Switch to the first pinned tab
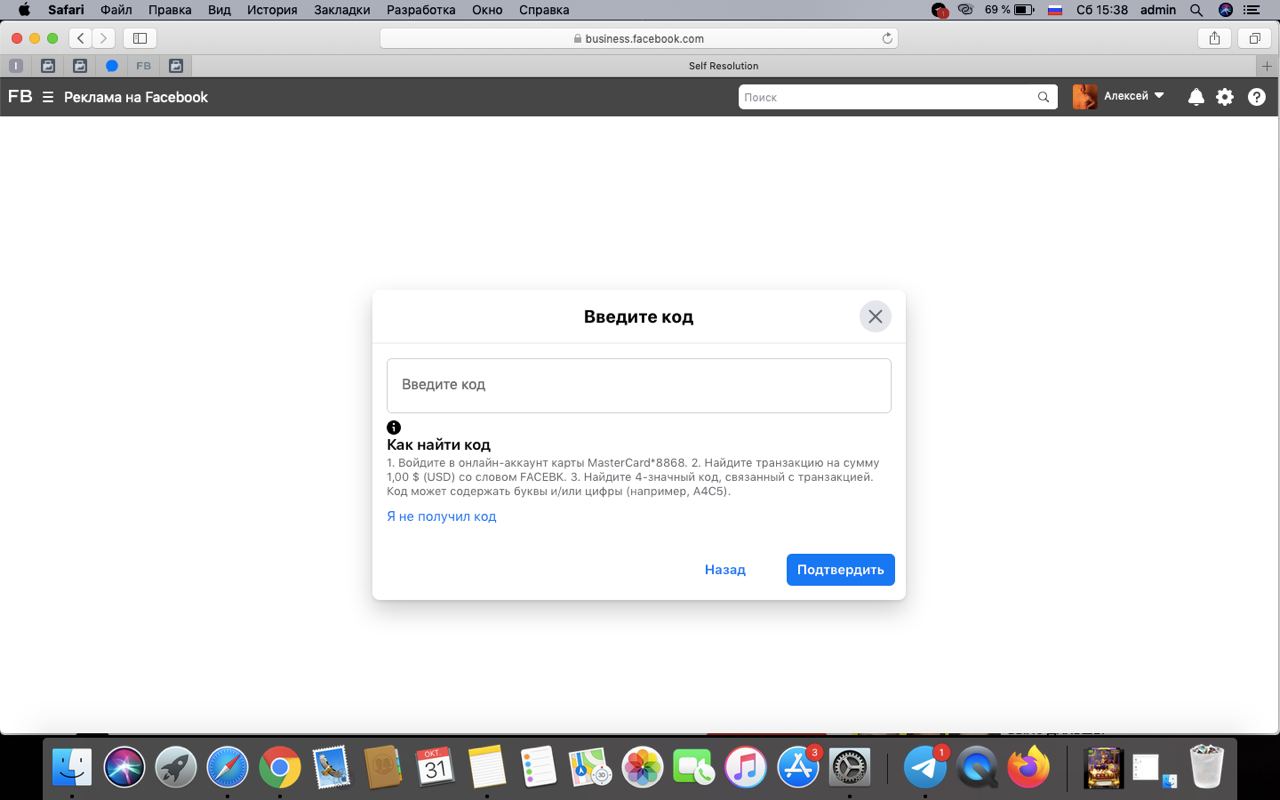The height and width of the screenshot is (800, 1280). (16, 66)
